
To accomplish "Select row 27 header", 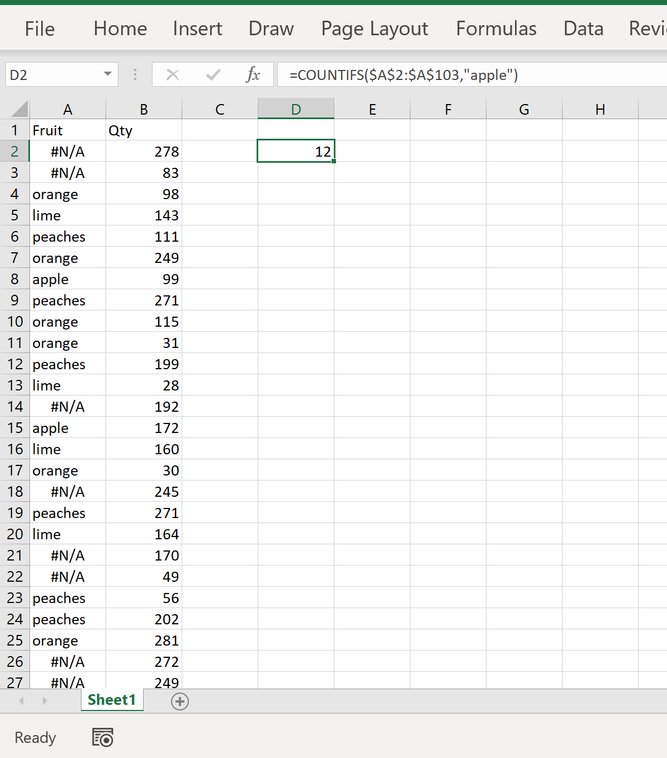I will click(x=14, y=682).
